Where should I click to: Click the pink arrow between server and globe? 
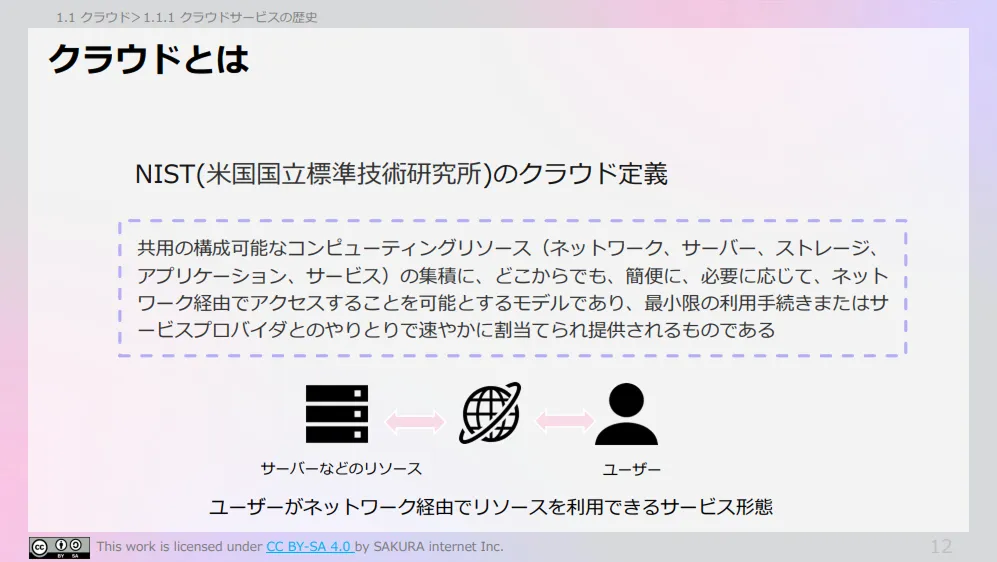point(414,421)
